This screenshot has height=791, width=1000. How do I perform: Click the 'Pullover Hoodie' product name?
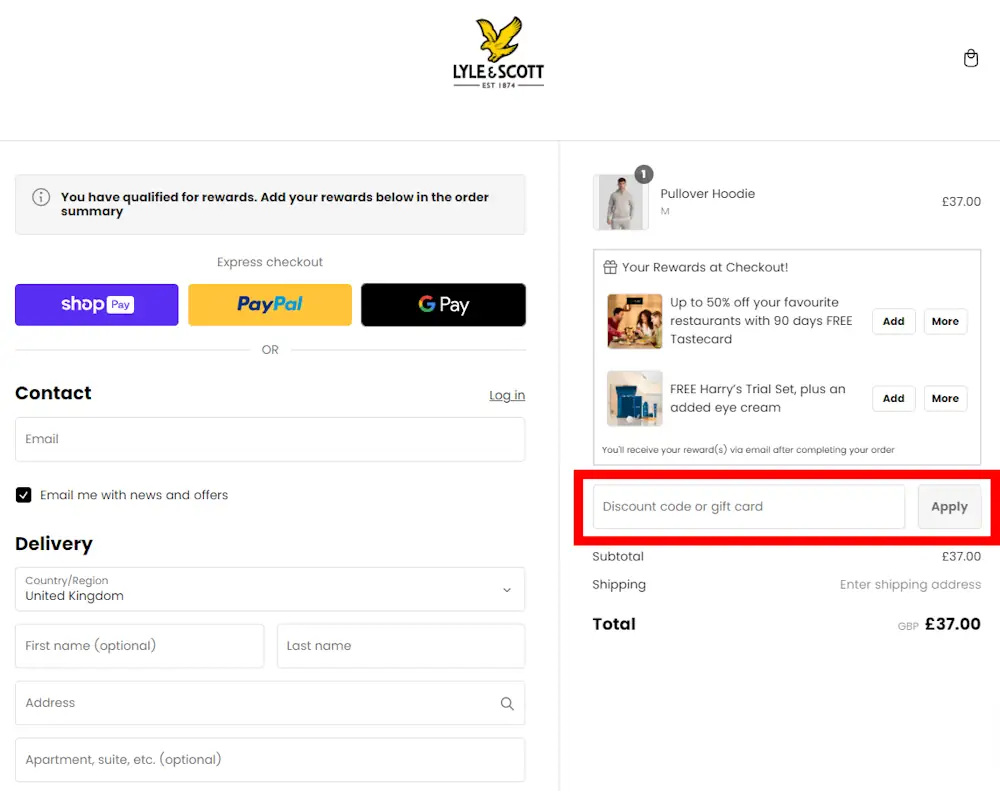(x=707, y=193)
